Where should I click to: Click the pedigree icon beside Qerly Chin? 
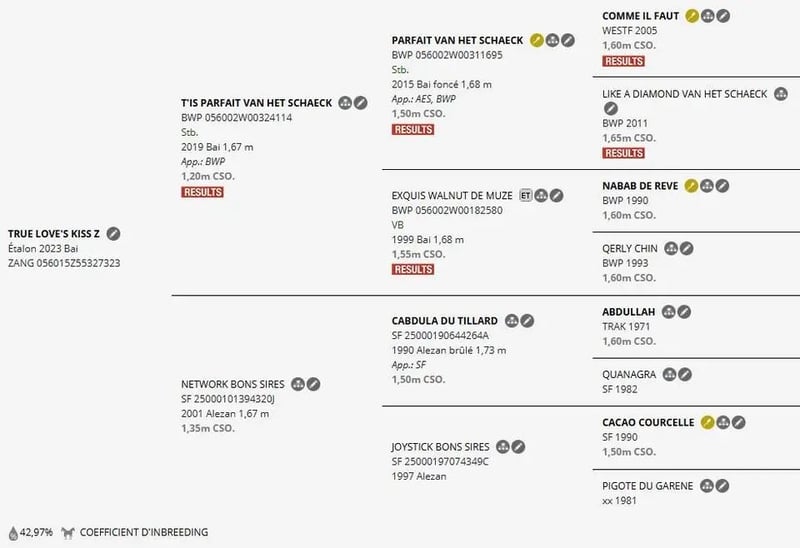click(671, 248)
